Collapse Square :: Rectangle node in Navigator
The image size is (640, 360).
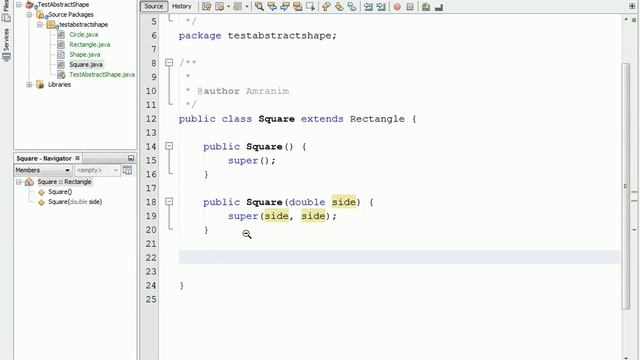(x=19, y=182)
